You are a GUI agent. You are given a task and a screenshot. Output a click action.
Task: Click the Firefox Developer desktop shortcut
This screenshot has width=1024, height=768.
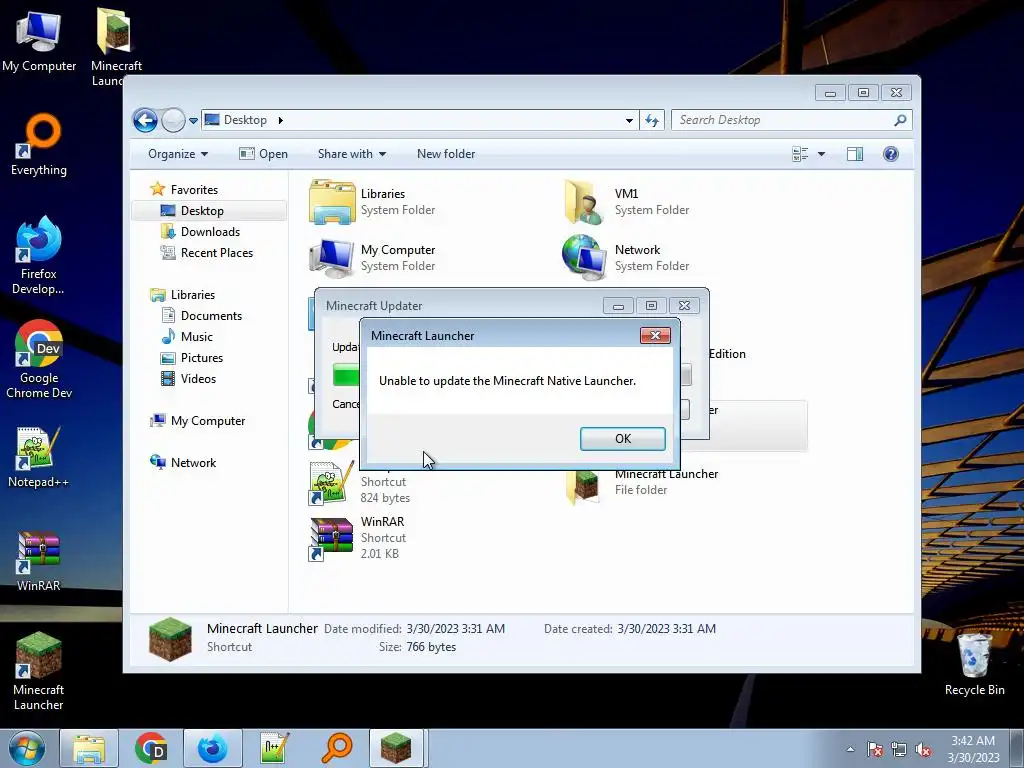click(x=39, y=255)
